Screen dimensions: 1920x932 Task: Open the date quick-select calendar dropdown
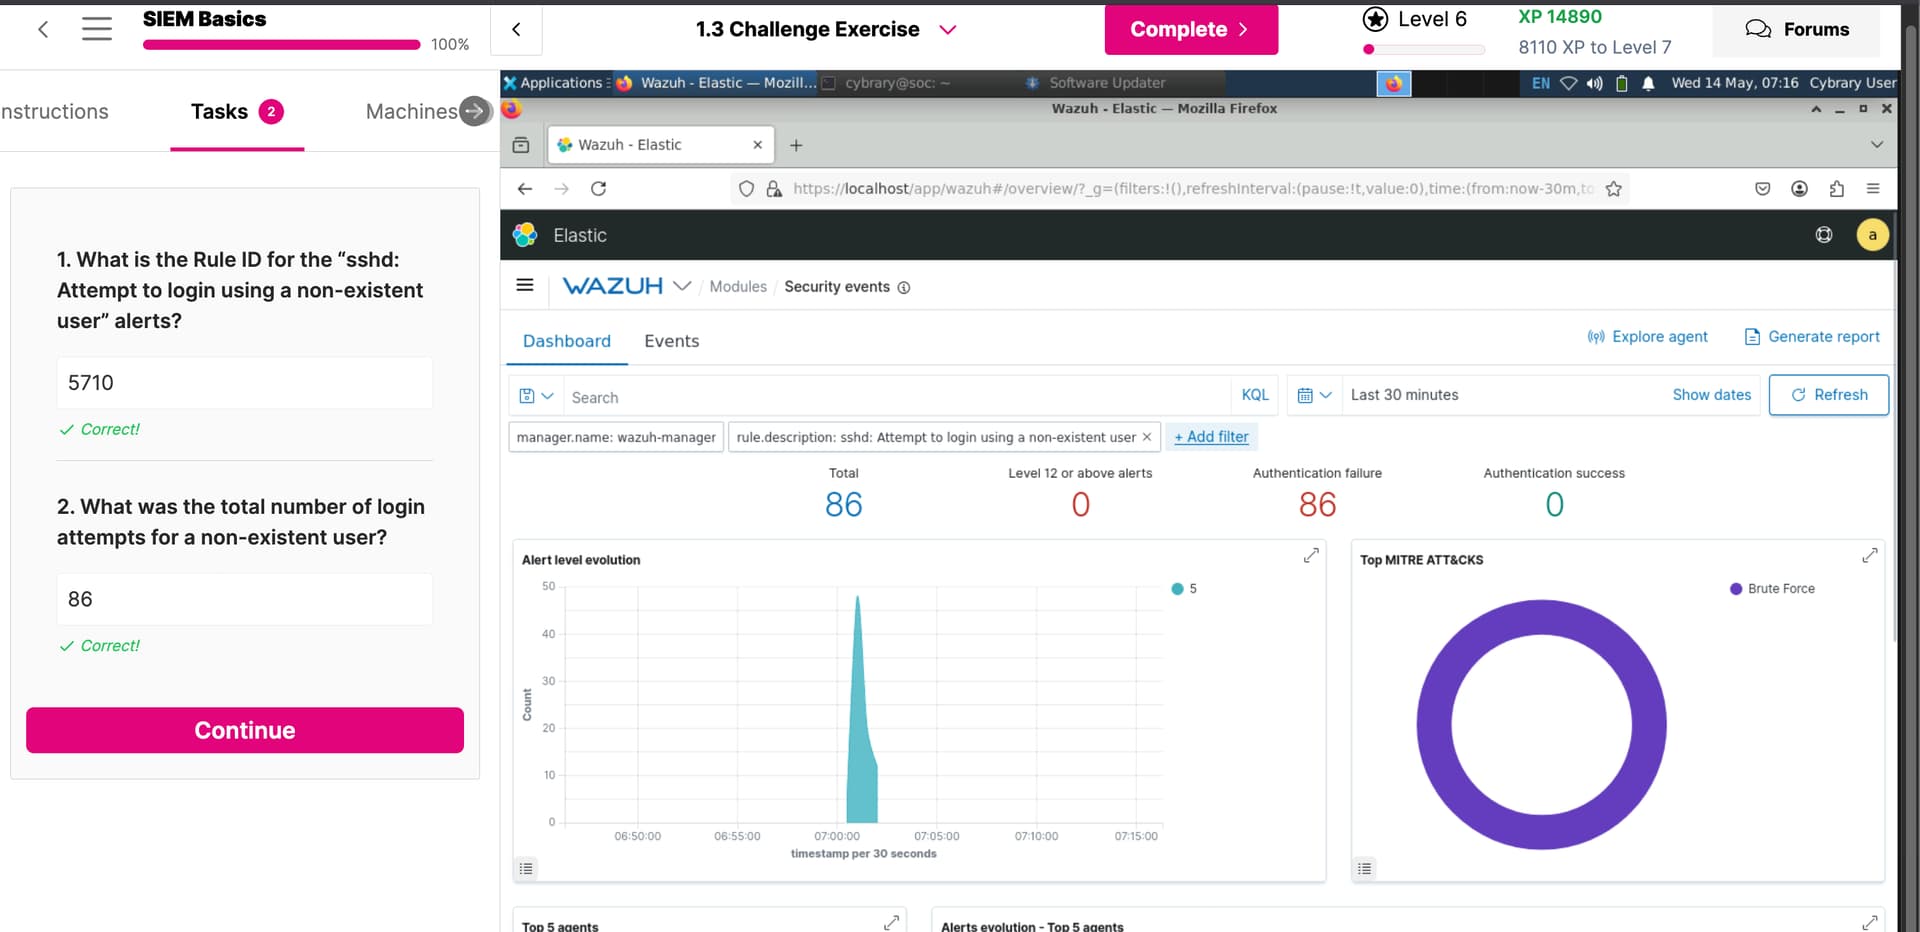[1314, 395]
